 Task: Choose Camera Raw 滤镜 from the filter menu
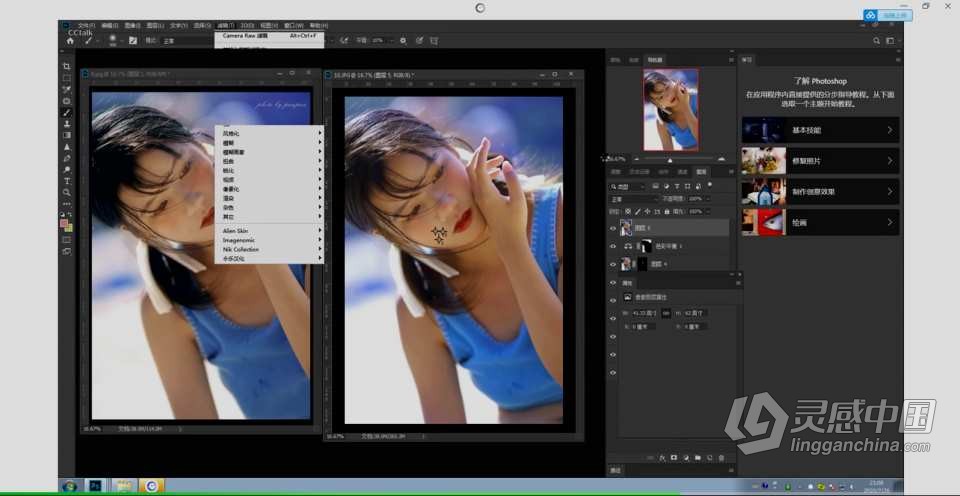point(269,36)
